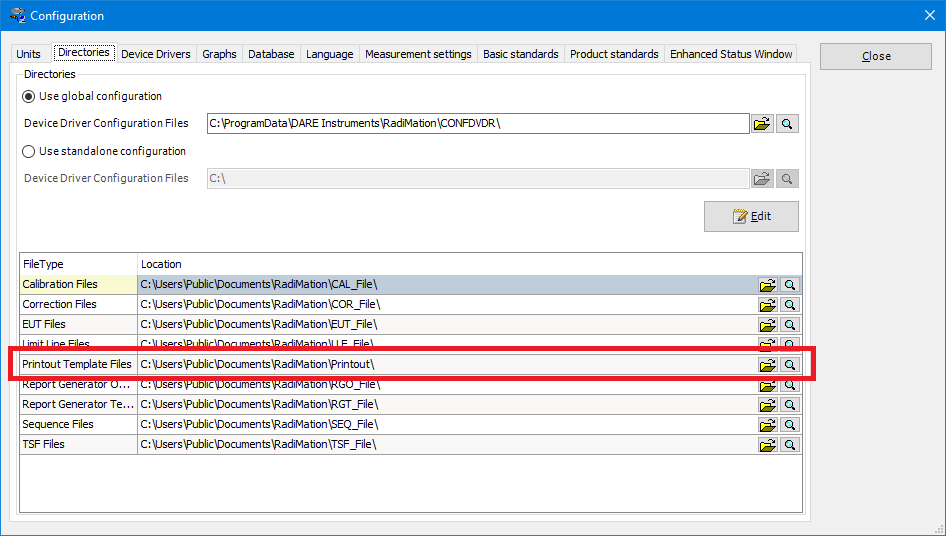The width and height of the screenshot is (946, 536).
Task: Click magnifier icon in Correction Files row
Action: point(790,305)
